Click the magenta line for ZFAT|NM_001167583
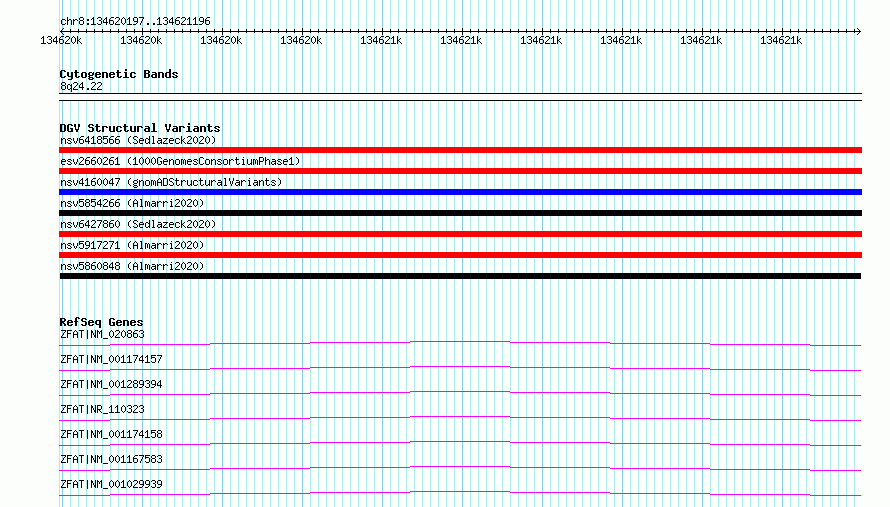890x507 pixels. [460, 468]
